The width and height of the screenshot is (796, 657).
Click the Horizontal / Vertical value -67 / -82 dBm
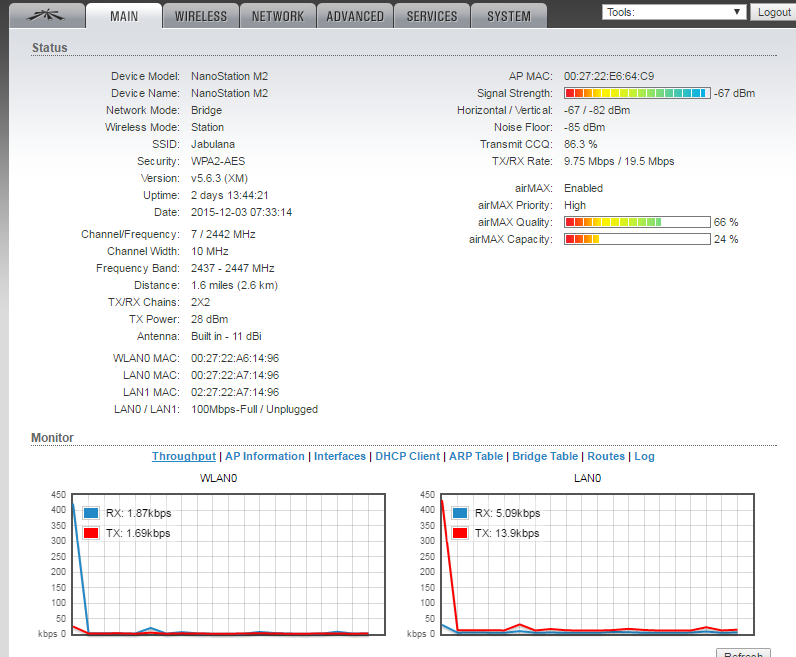pyautogui.click(x=597, y=110)
